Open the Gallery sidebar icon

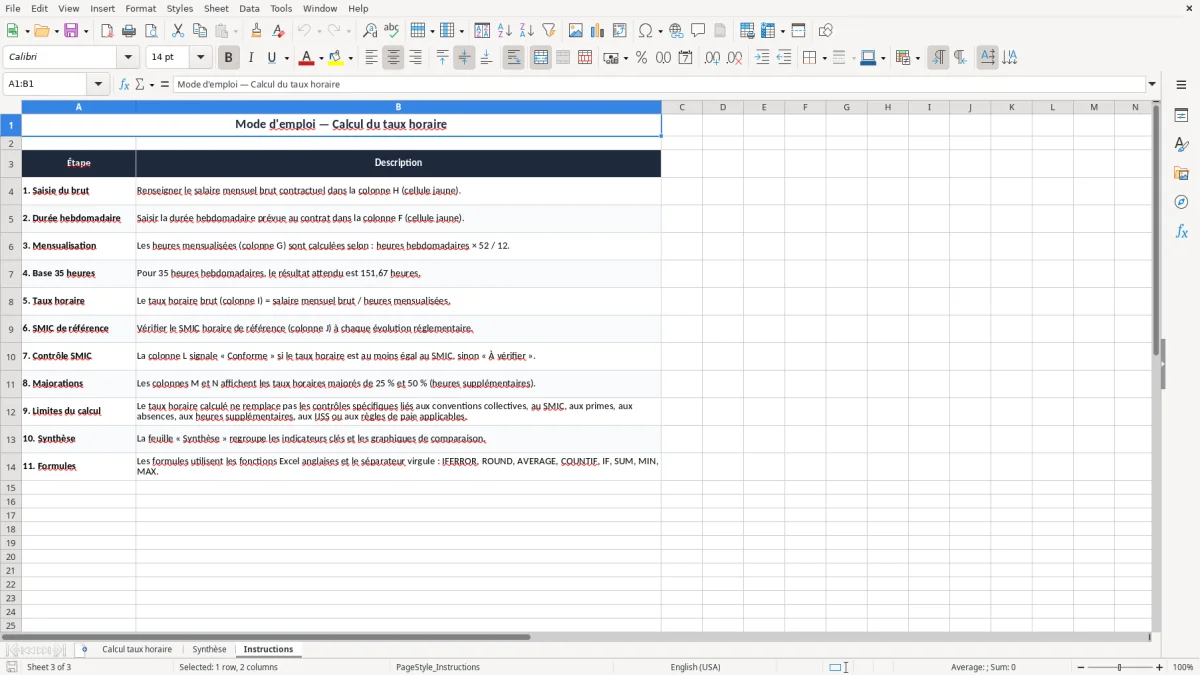[1181, 173]
